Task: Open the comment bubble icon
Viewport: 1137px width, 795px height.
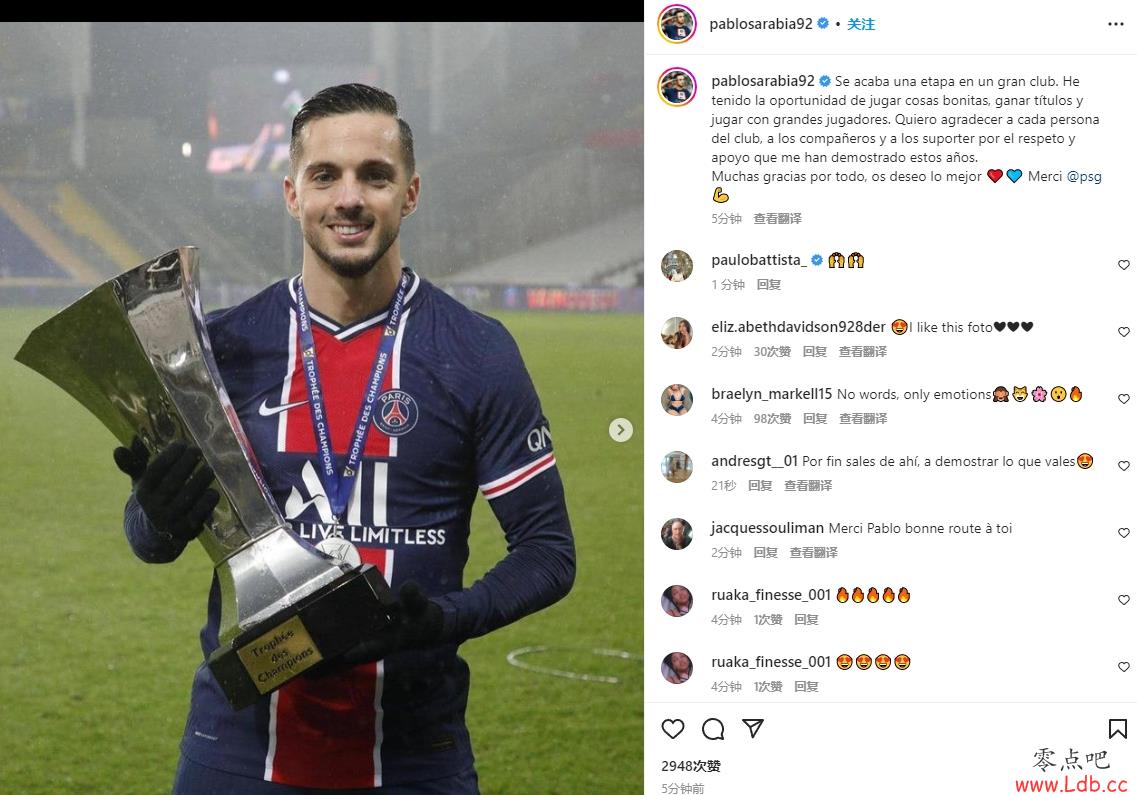Action: coord(714,728)
